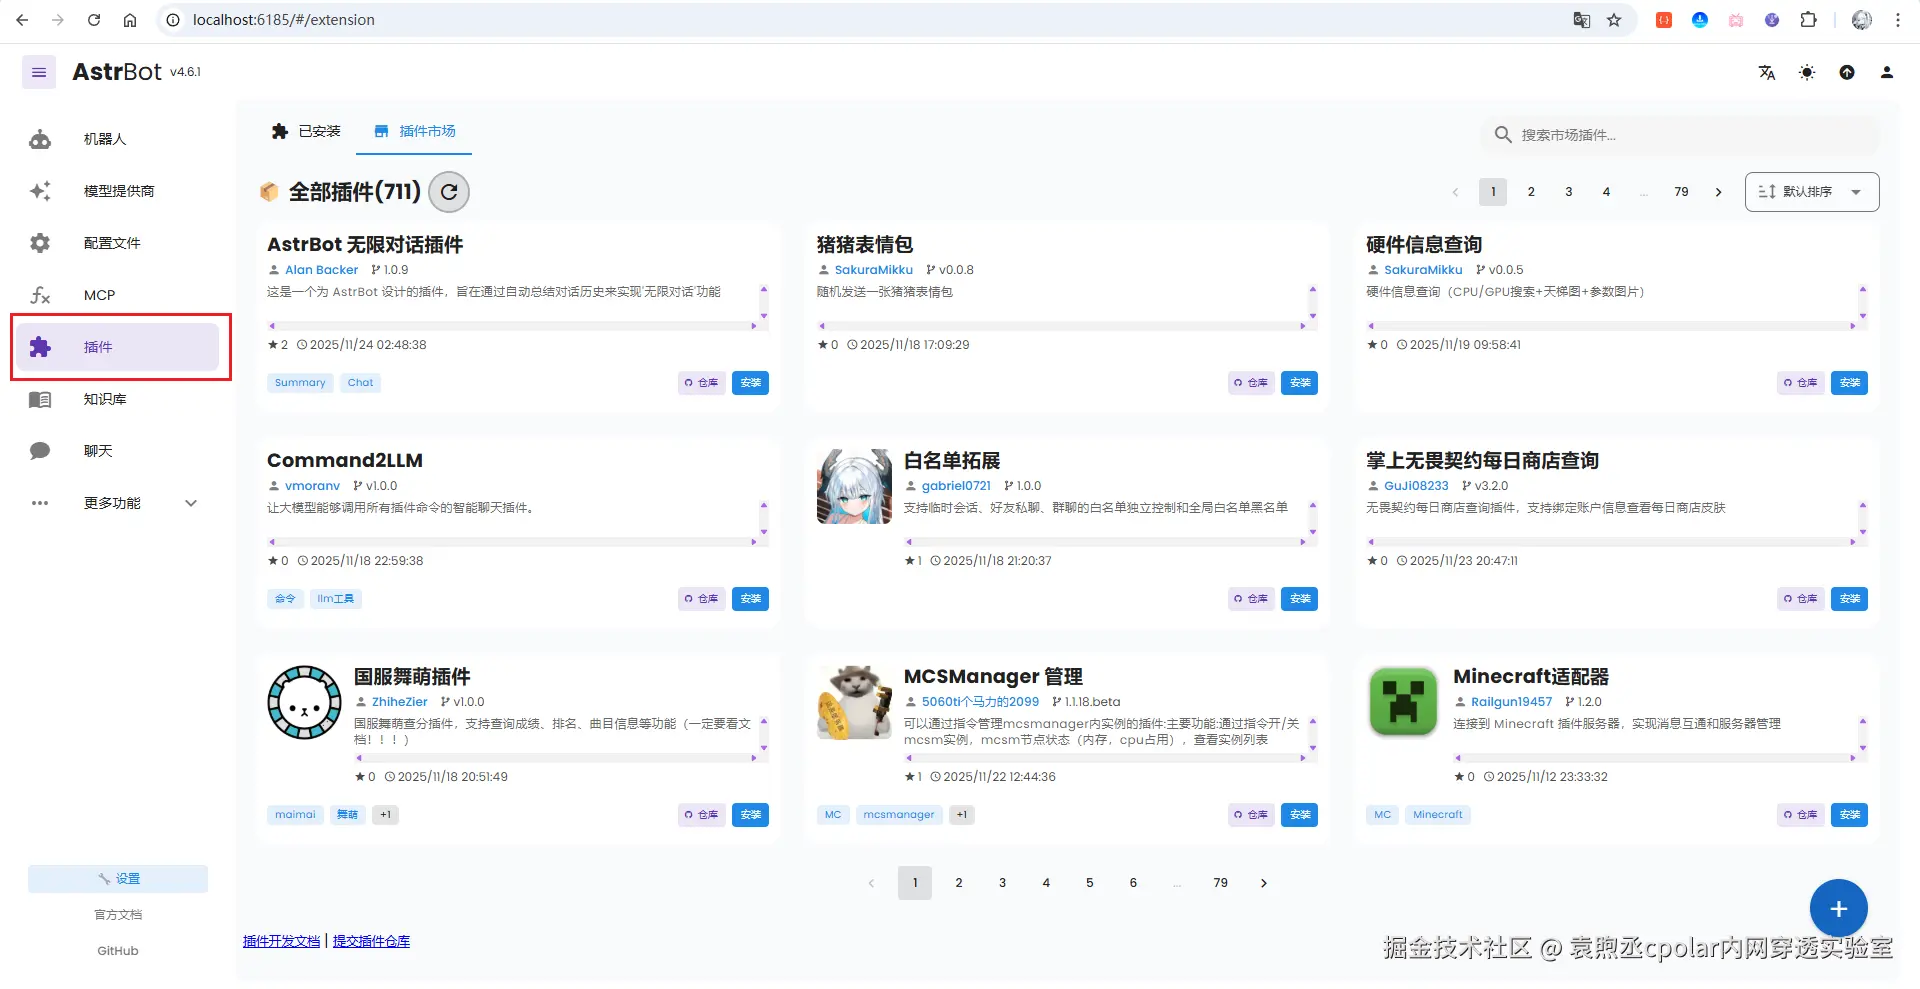Viewport: 1920px width, 989px height.
Task: Go to page 5 in the bottom pagination
Action: [x=1090, y=883]
